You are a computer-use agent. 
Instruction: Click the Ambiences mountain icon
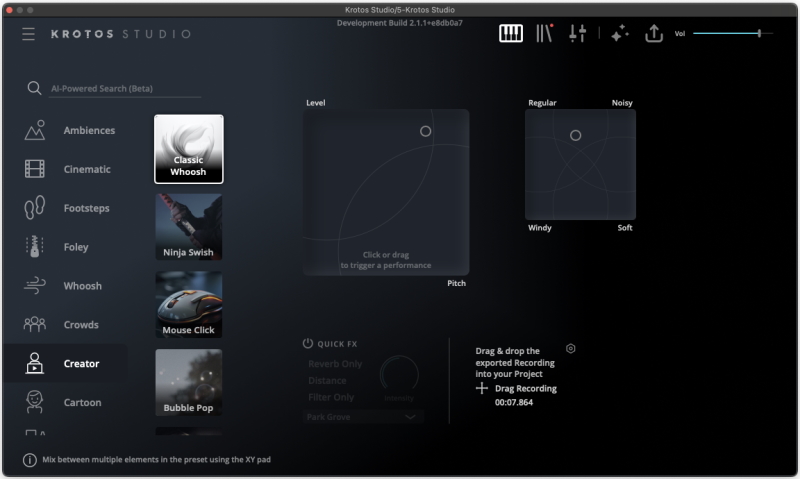(35, 130)
